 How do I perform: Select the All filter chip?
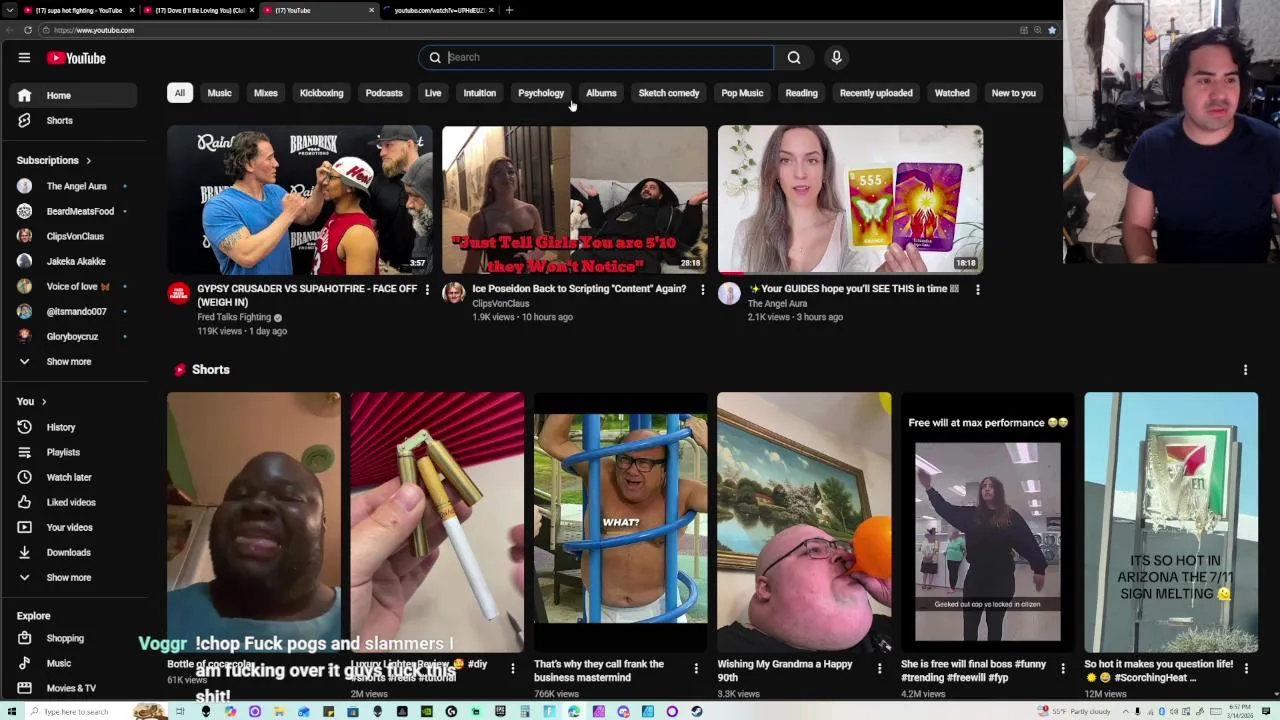click(180, 93)
